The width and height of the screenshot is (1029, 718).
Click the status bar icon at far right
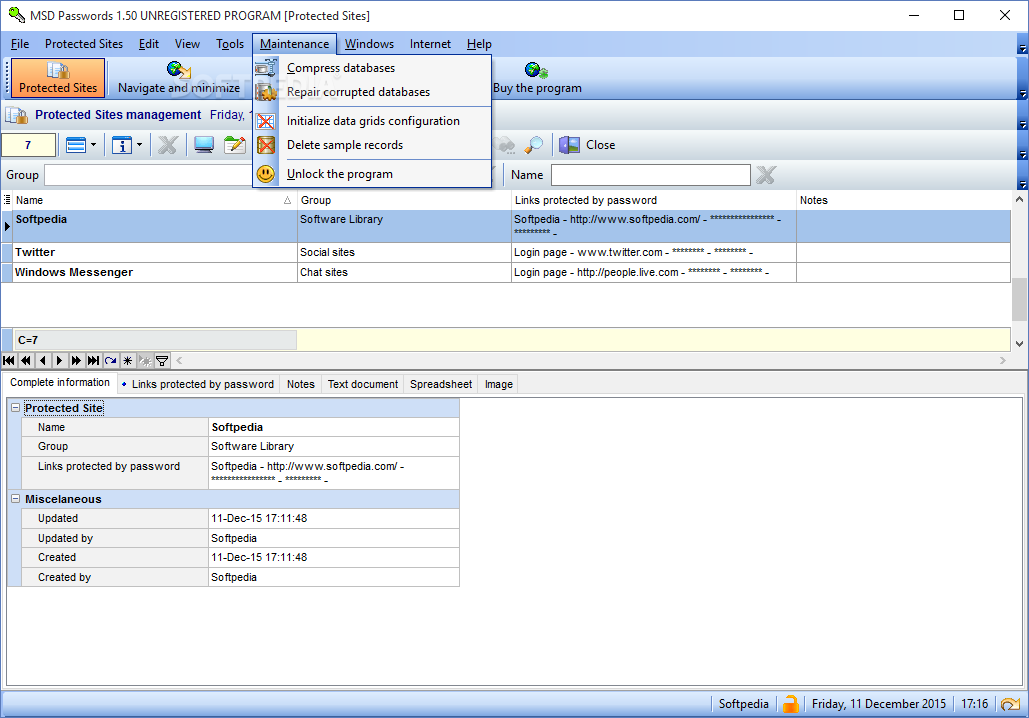click(x=1011, y=704)
